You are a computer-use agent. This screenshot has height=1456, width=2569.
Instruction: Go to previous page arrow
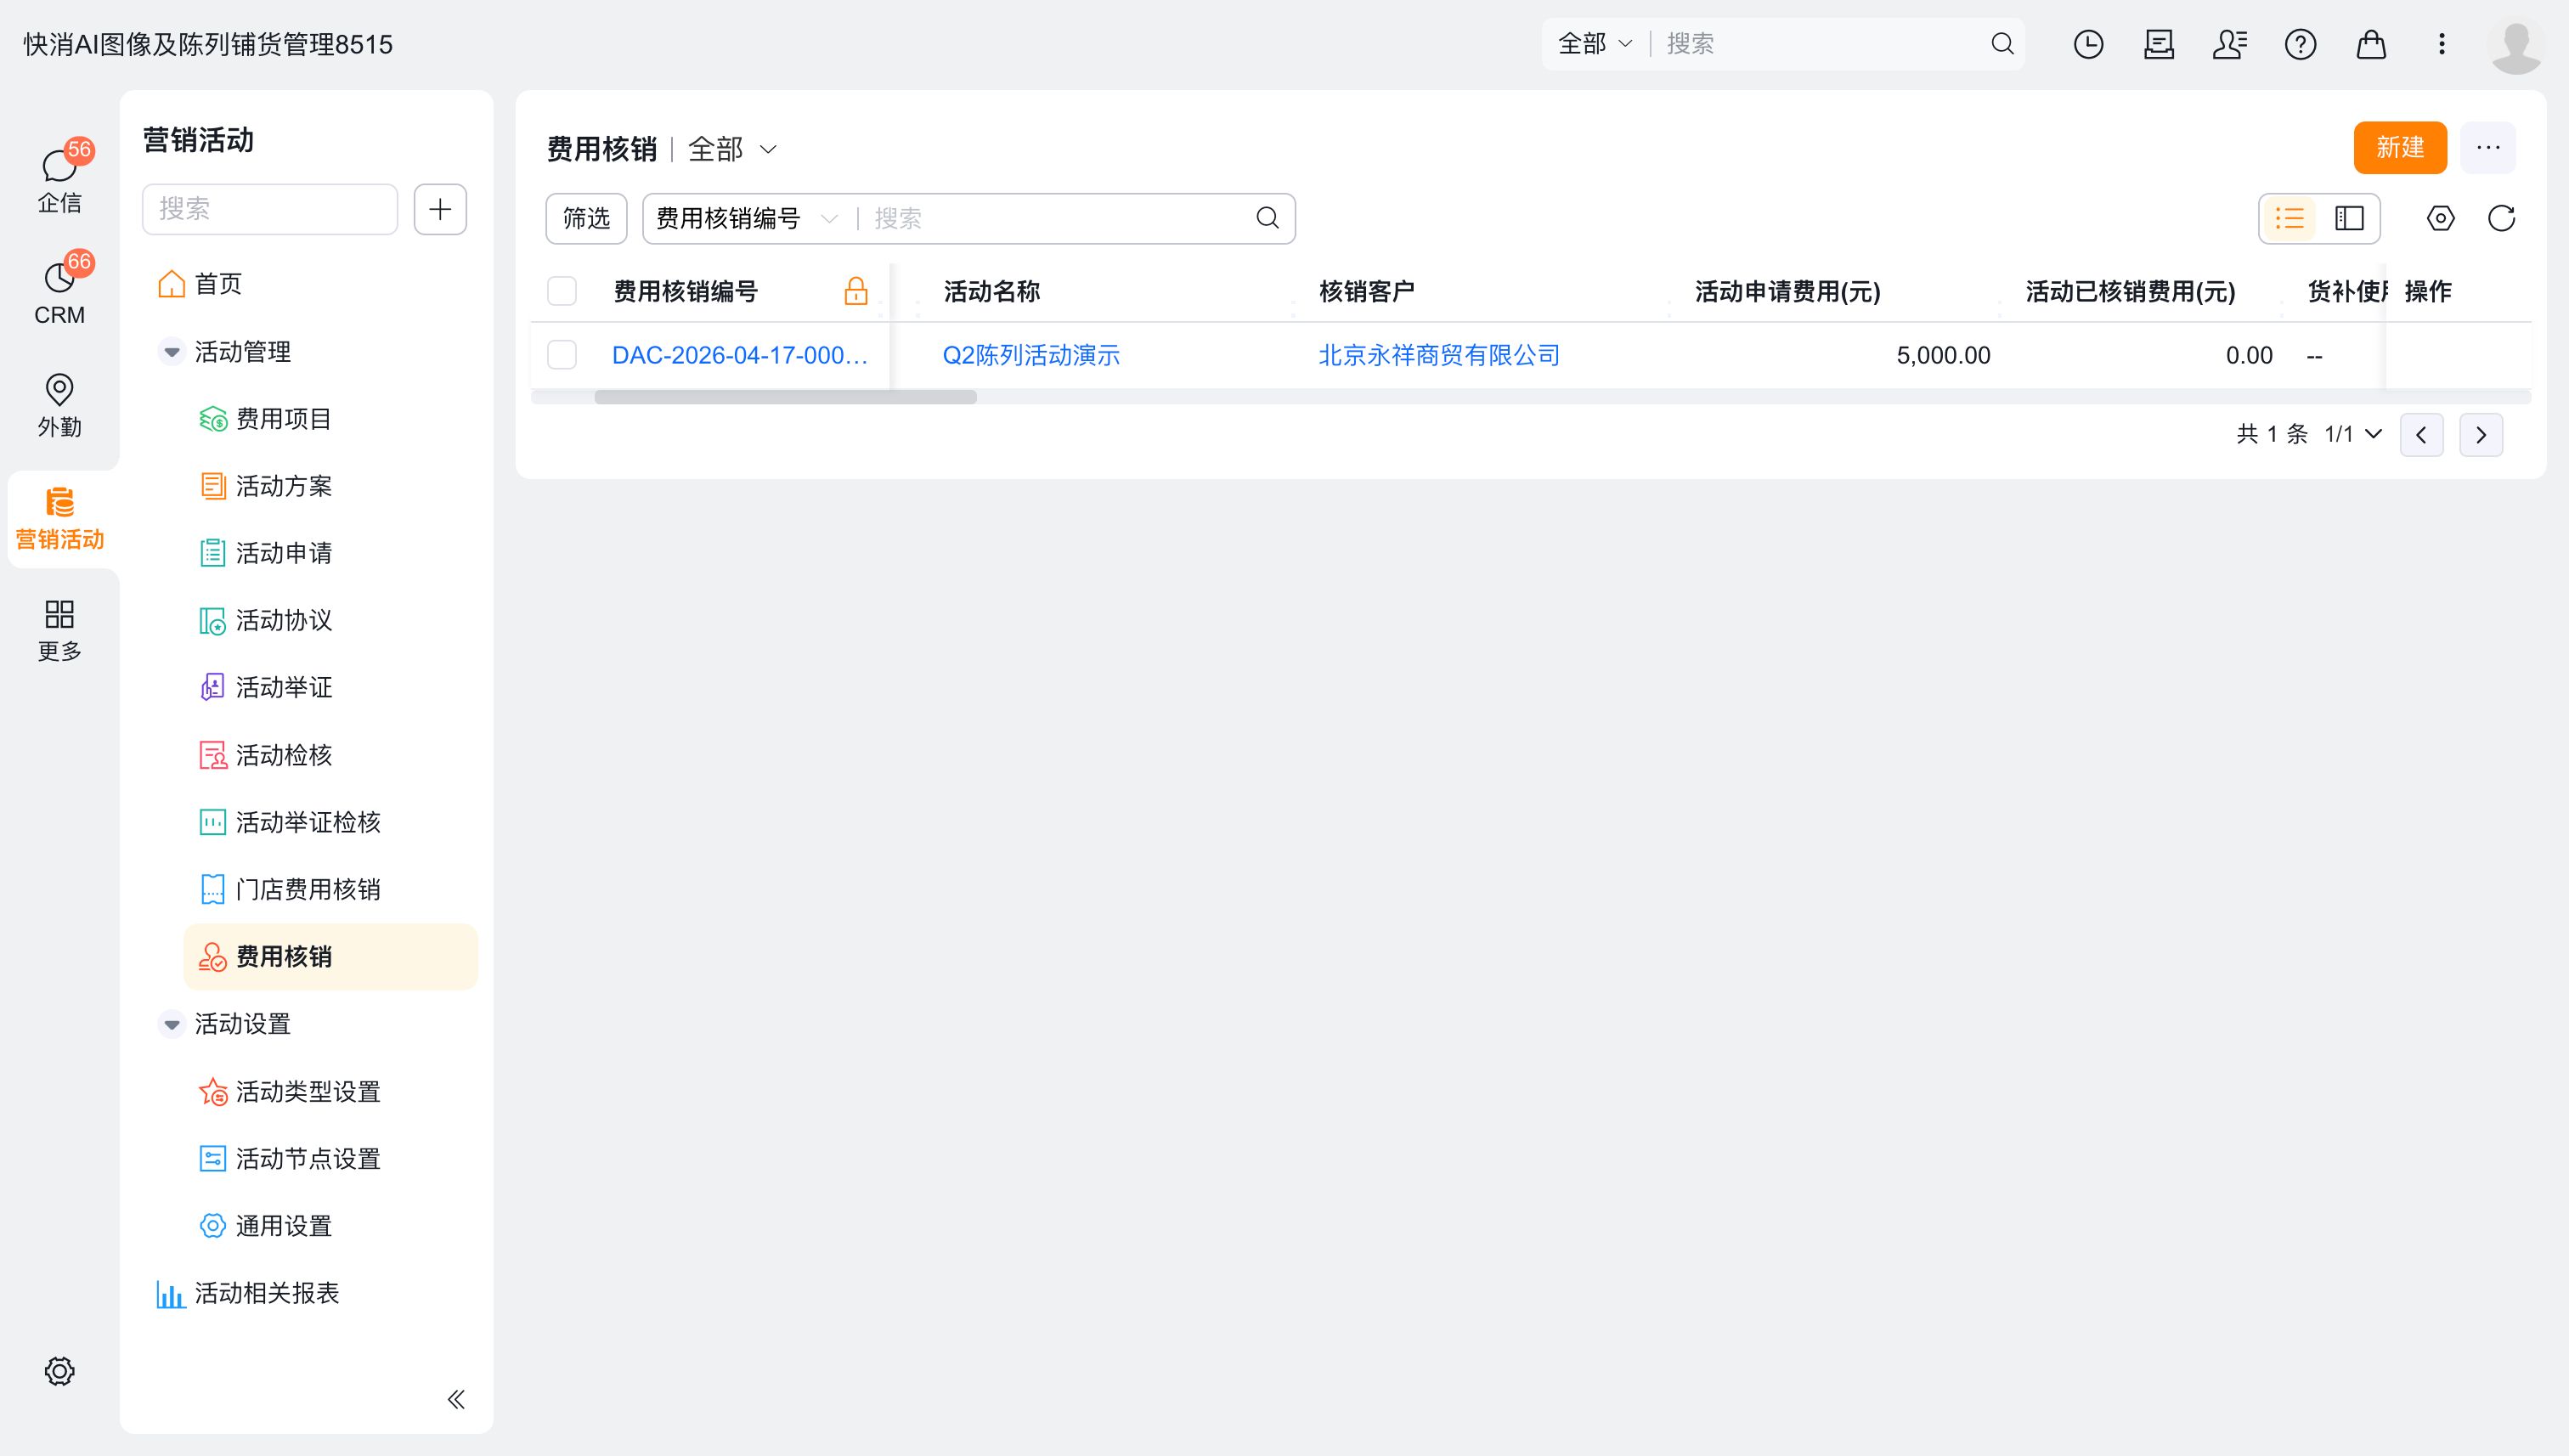2422,435
